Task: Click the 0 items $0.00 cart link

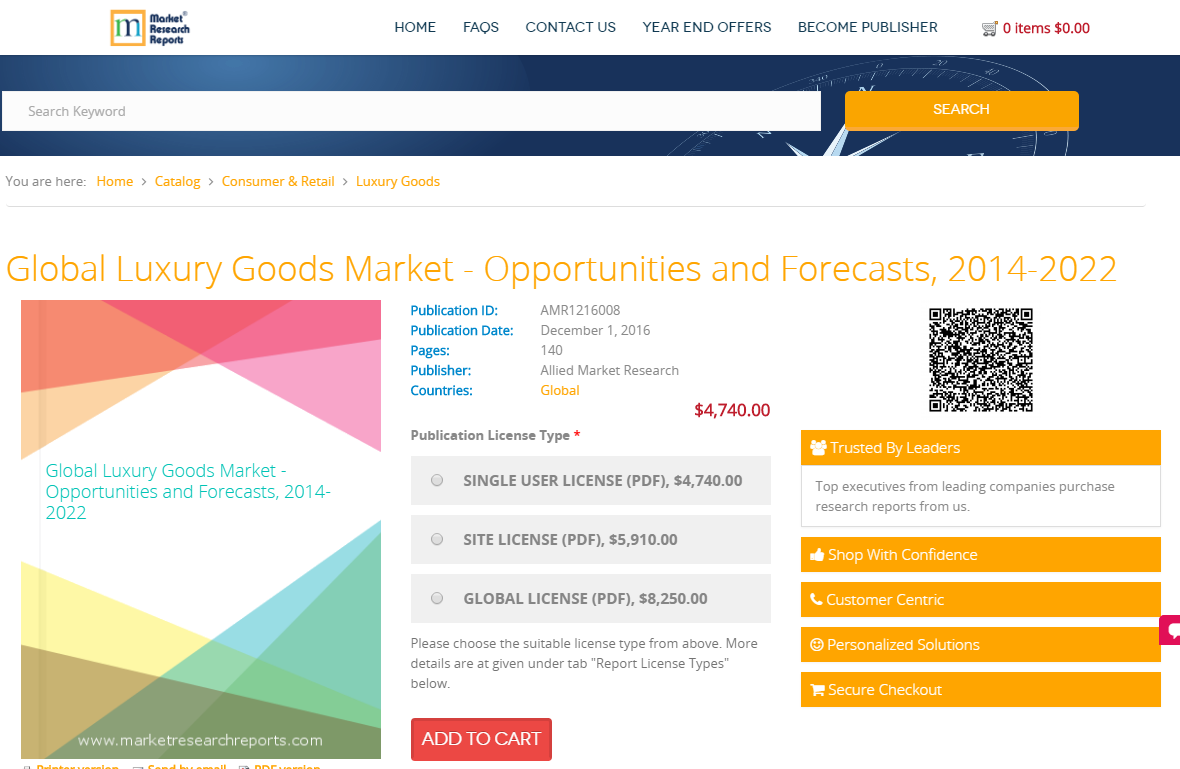Action: pos(1046,29)
